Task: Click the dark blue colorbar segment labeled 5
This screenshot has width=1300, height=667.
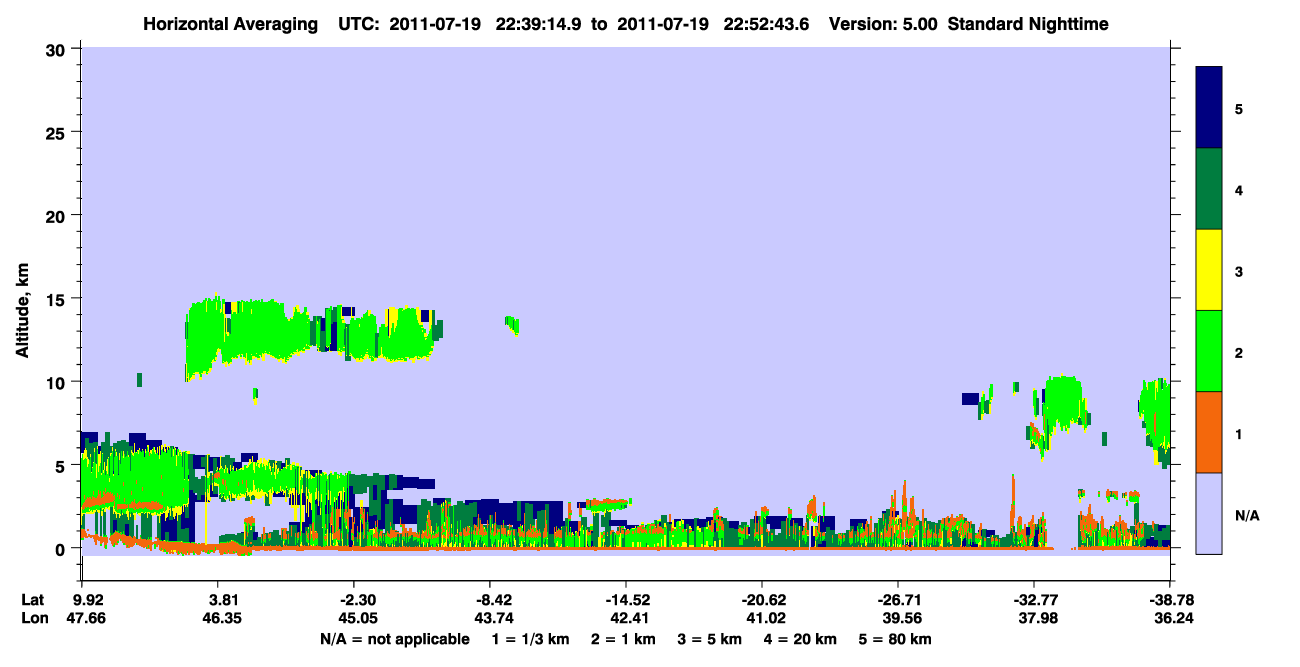Action: [x=1209, y=108]
